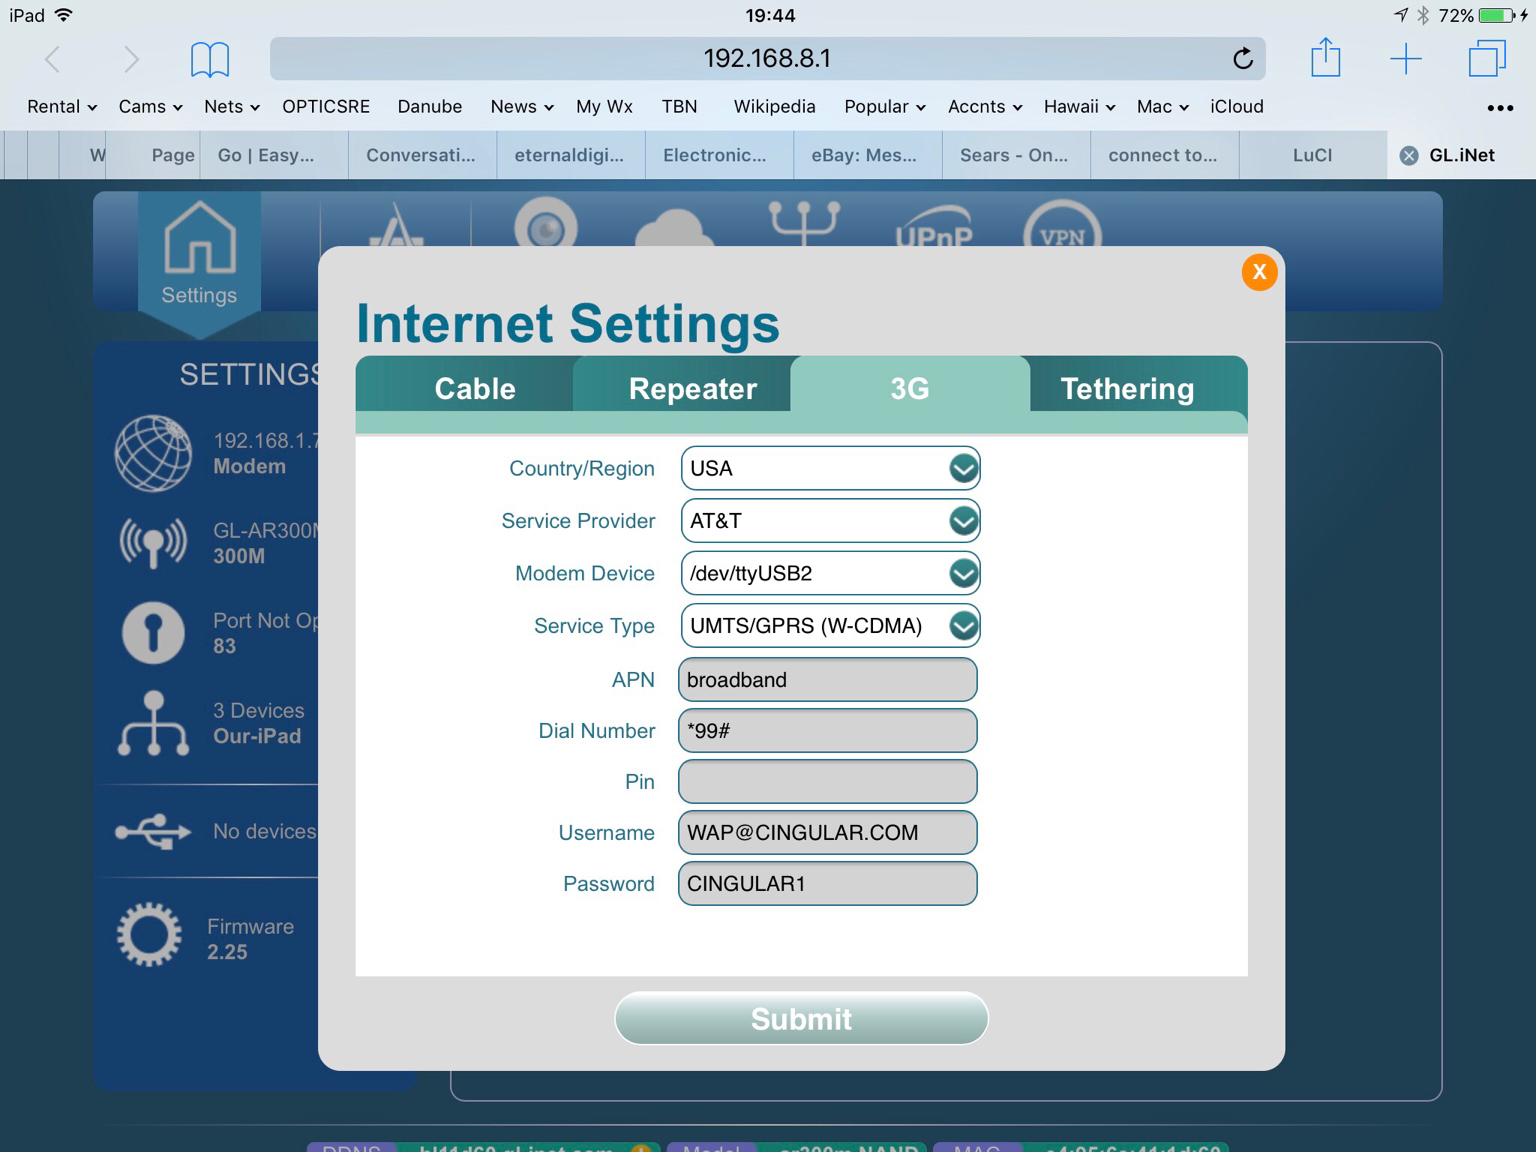Switch to the Repeater tab
1536x1152 pixels.
(692, 388)
